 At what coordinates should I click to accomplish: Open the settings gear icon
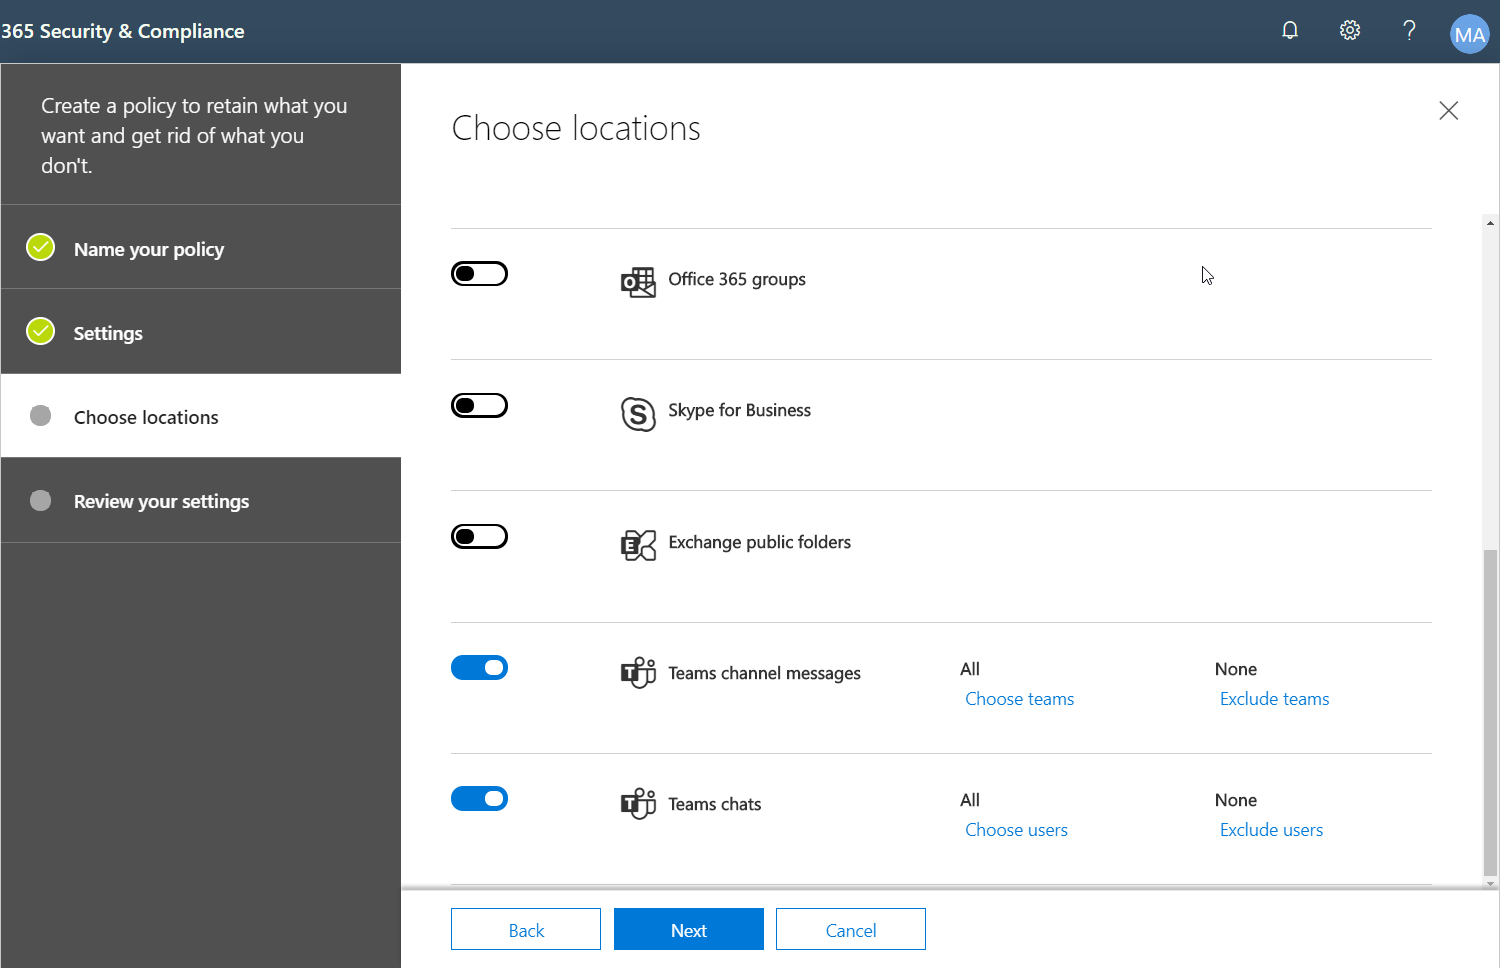(x=1350, y=30)
